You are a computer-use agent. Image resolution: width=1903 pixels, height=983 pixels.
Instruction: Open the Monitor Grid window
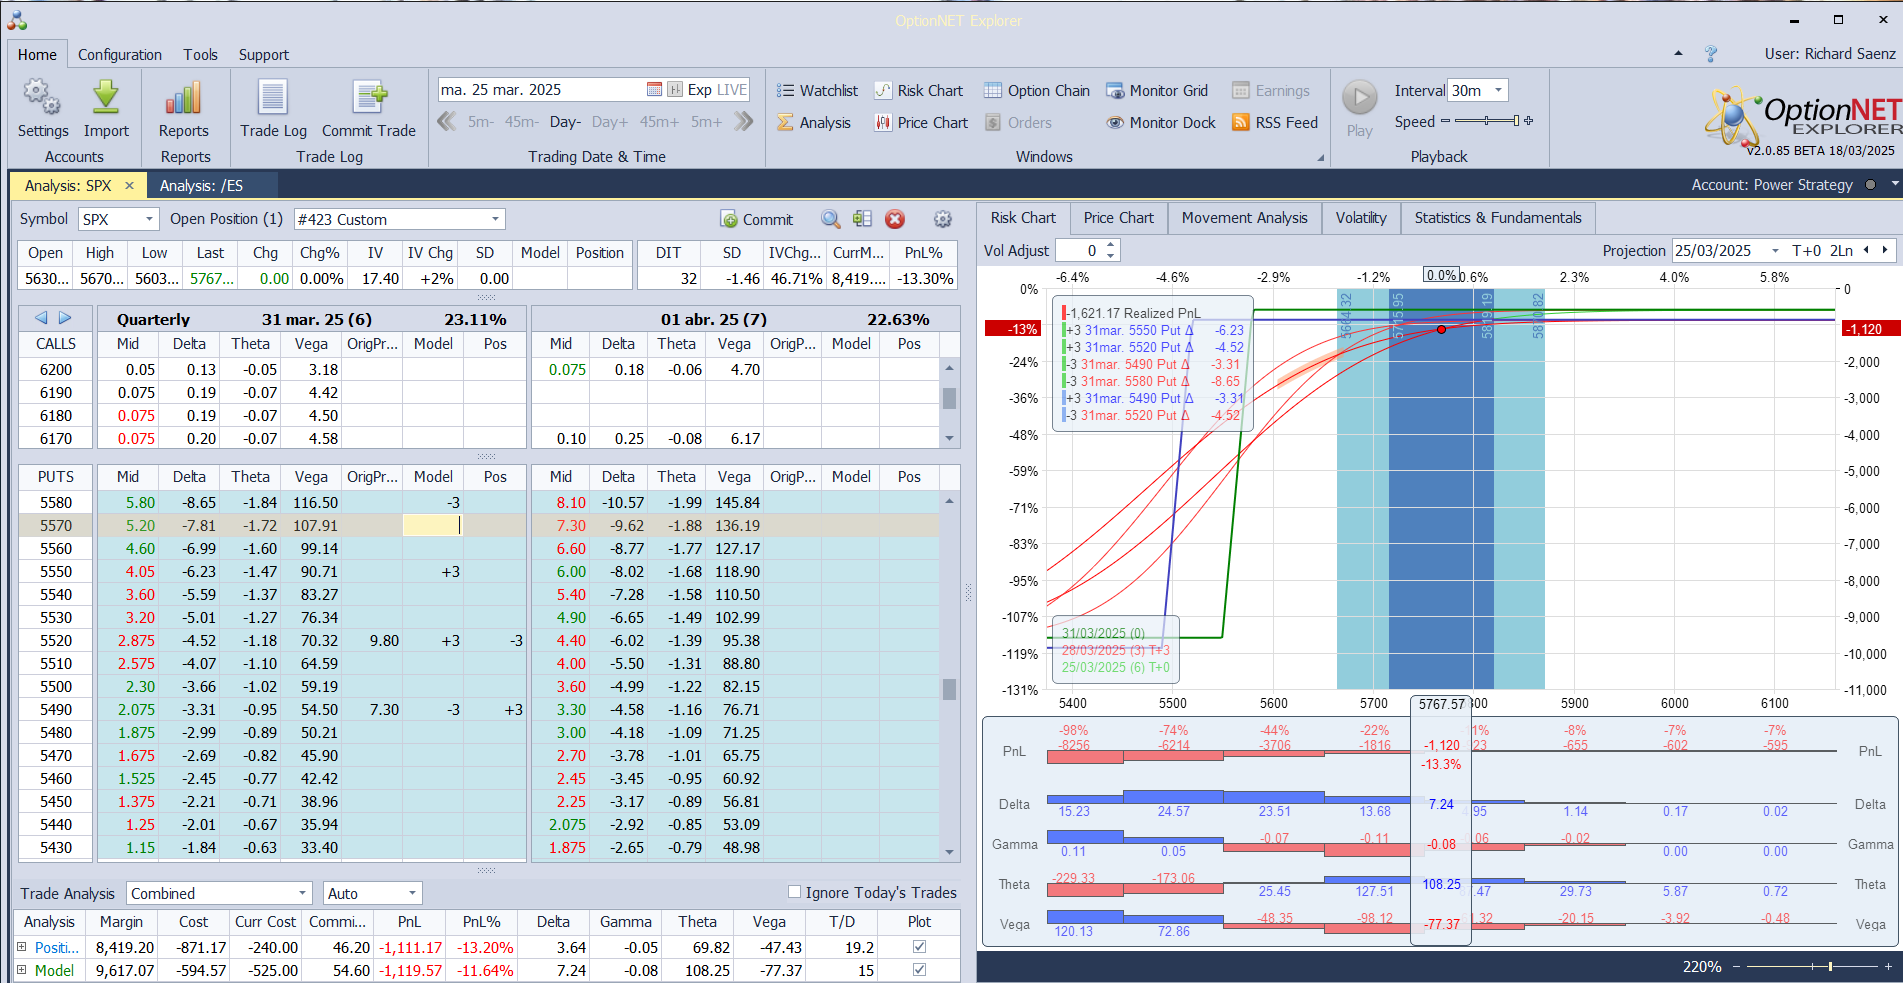[x=1157, y=90]
